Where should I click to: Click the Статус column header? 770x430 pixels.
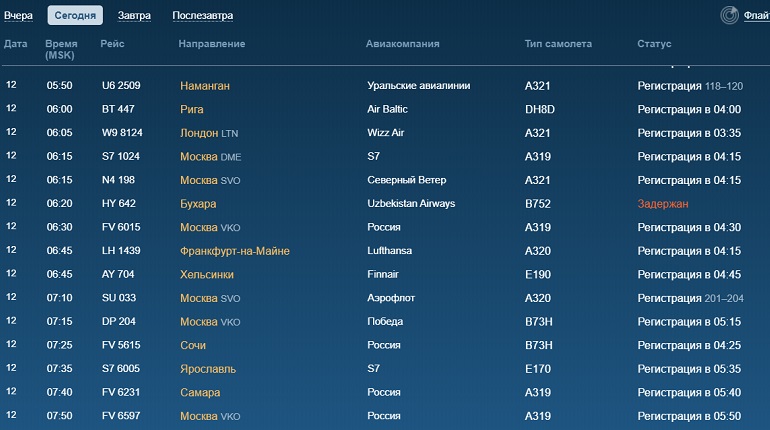[654, 44]
